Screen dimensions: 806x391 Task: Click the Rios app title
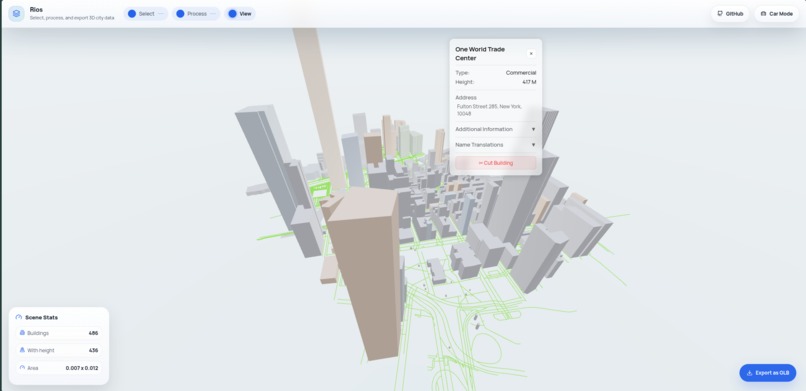click(36, 10)
